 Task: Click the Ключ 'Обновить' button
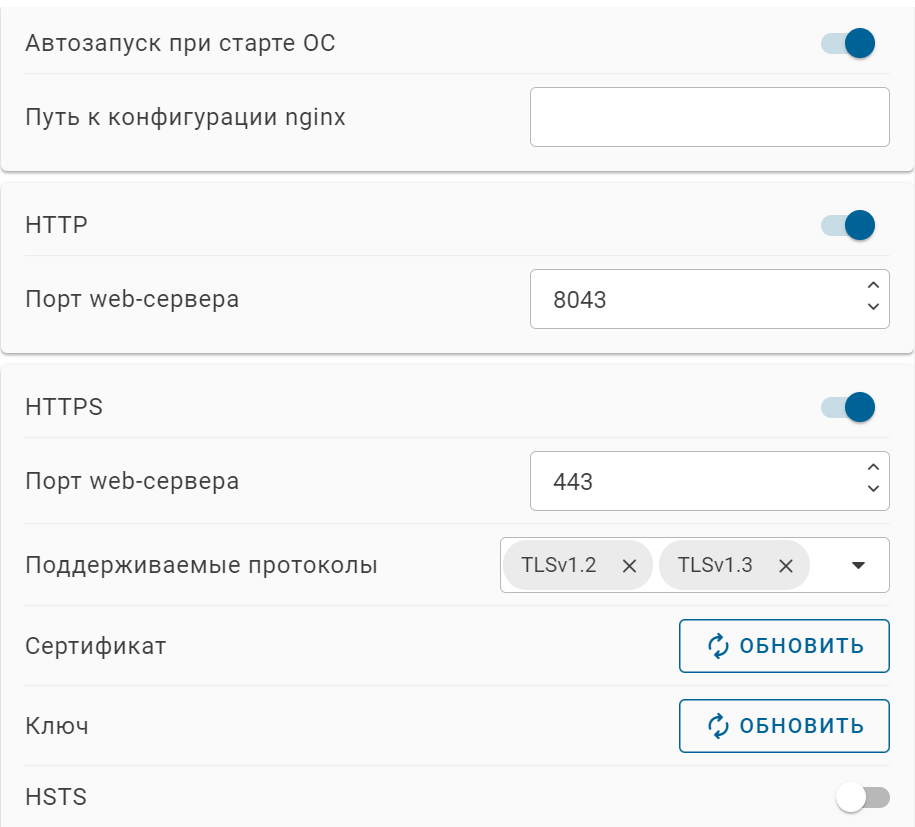tap(784, 726)
